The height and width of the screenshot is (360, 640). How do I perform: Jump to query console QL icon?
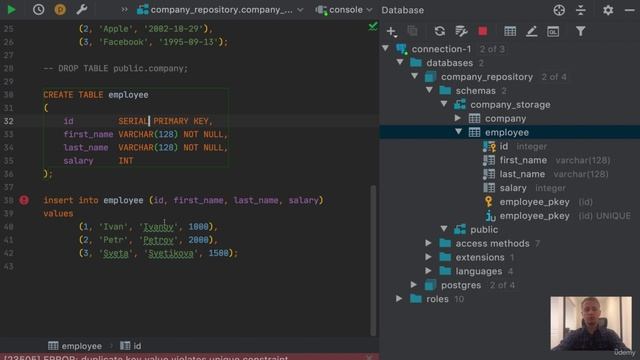point(553,31)
